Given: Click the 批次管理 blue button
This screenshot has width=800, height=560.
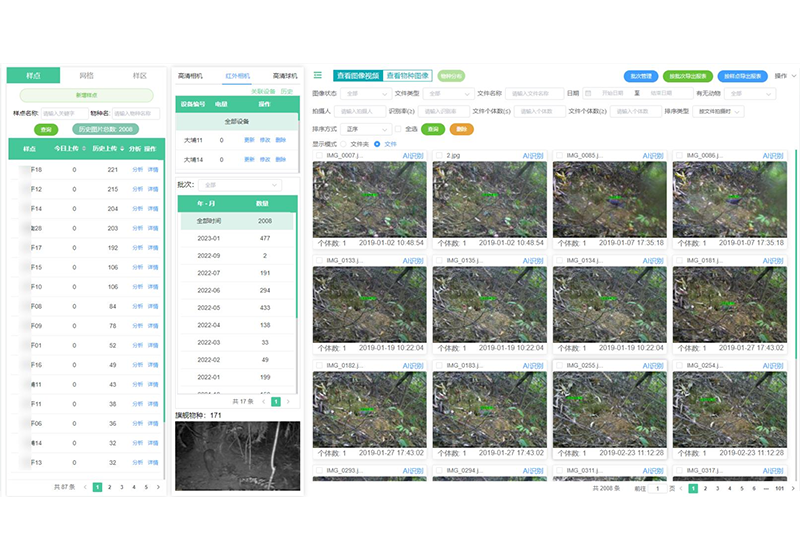Looking at the screenshot, I should tap(640, 76).
